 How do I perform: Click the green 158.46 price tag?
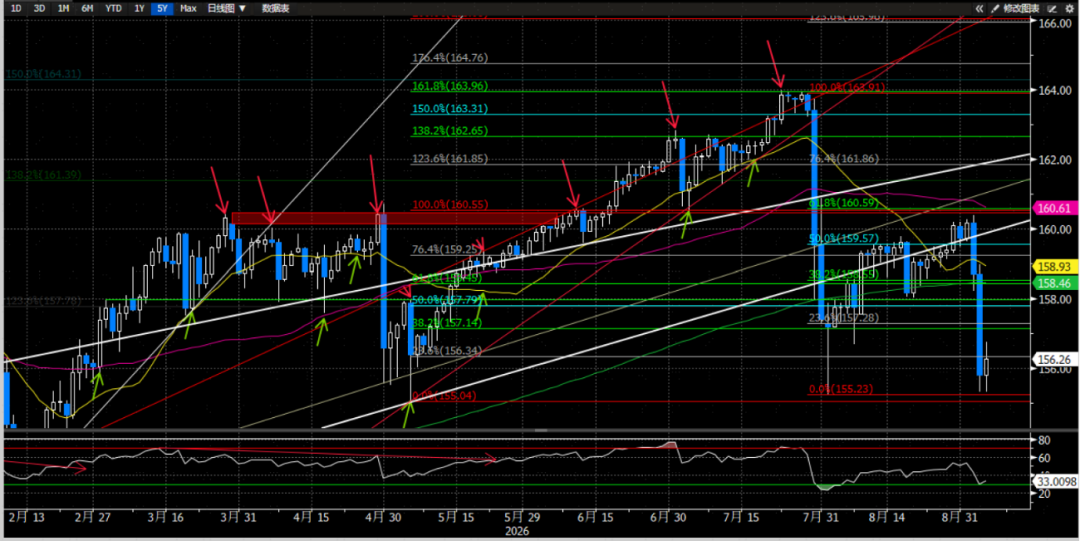click(x=1053, y=283)
